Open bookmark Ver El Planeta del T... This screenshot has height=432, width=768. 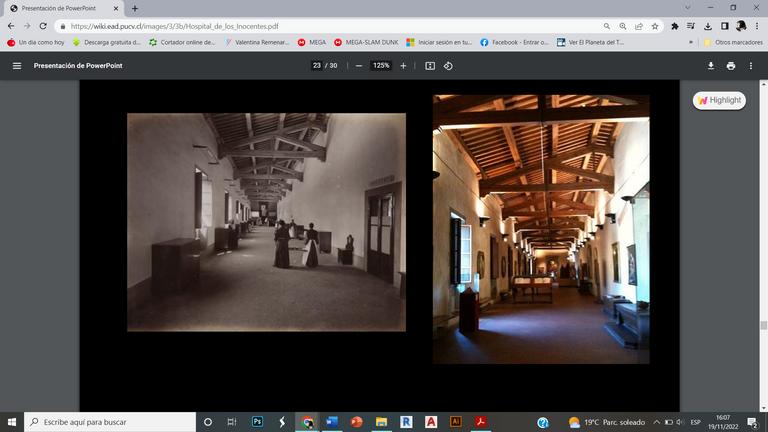(590, 43)
